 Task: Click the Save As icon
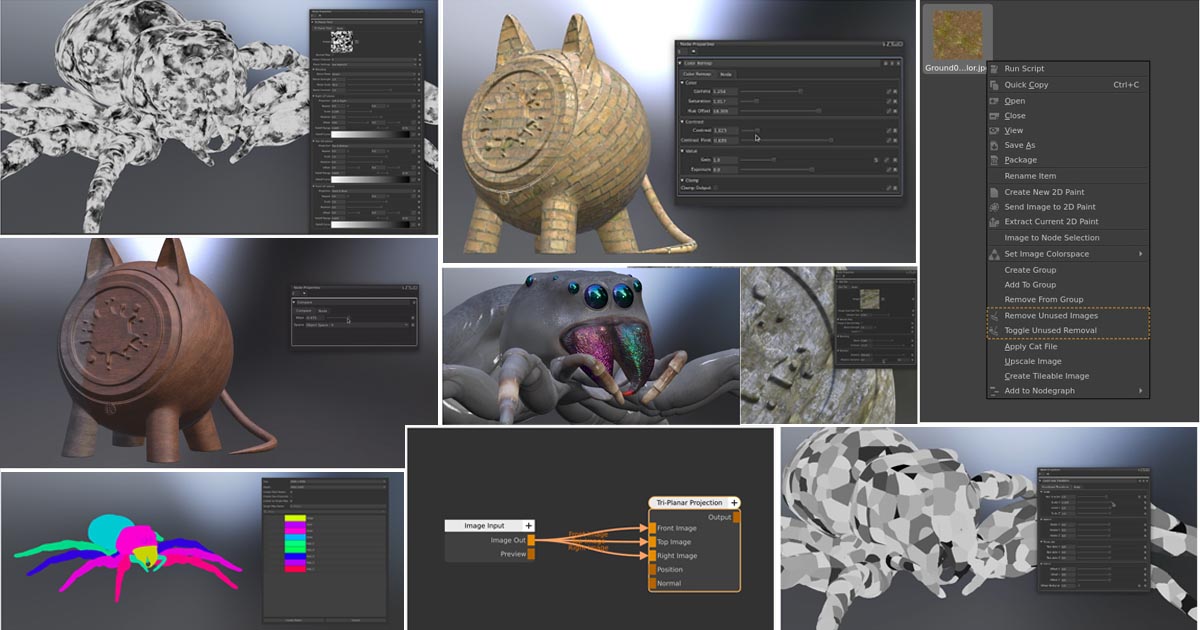(994, 146)
